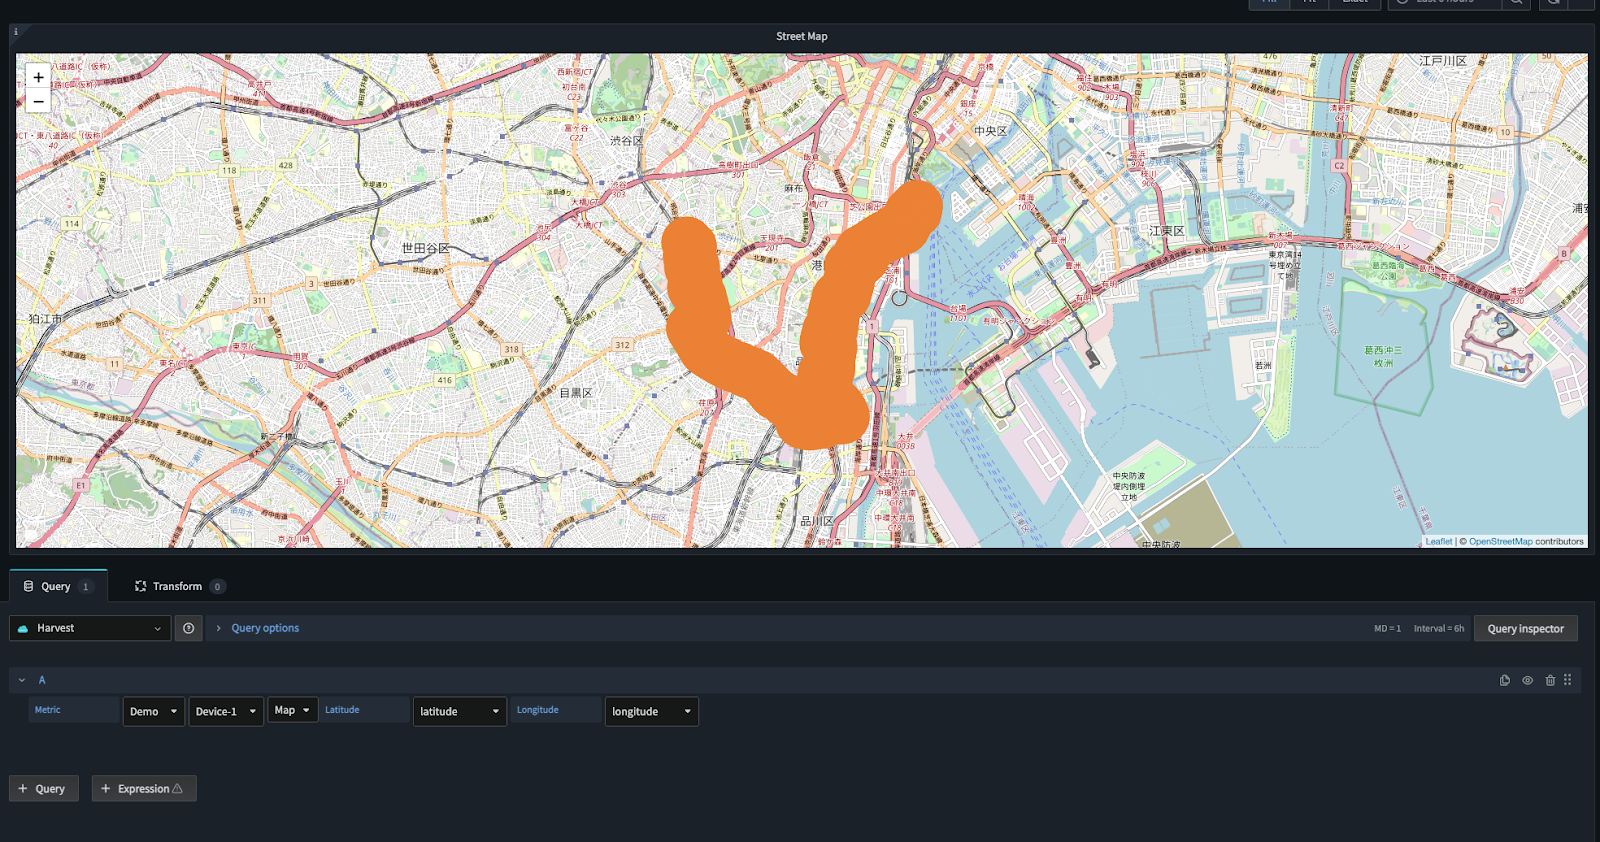Open the Query inspector
1600x842 pixels.
(x=1525, y=628)
